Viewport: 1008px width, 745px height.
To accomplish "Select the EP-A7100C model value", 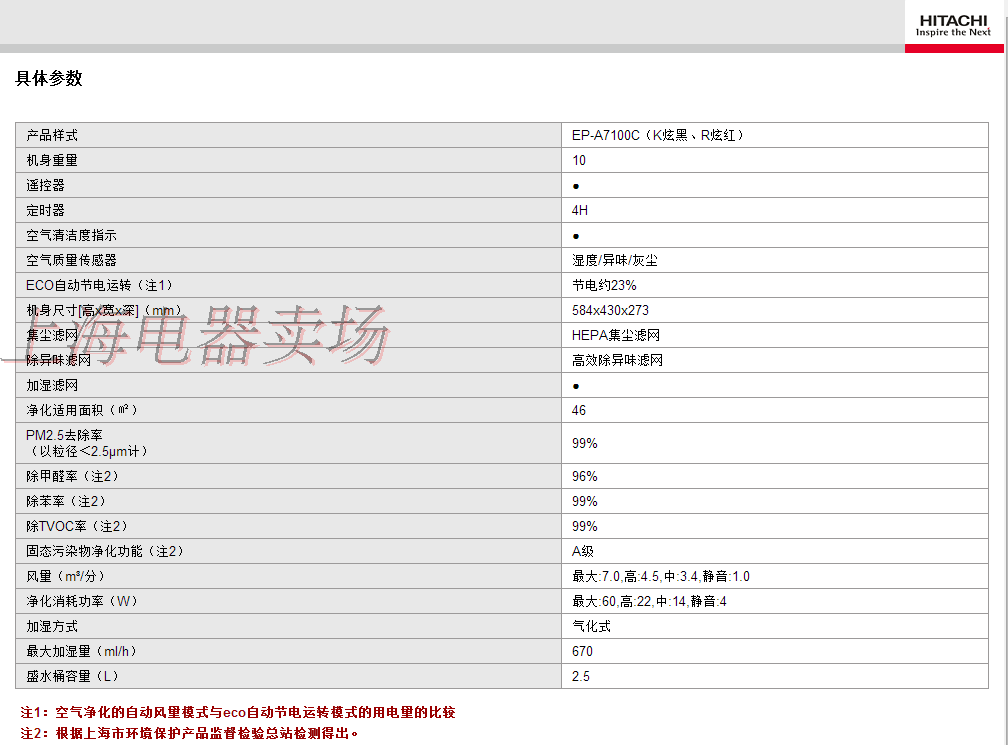I will [658, 135].
